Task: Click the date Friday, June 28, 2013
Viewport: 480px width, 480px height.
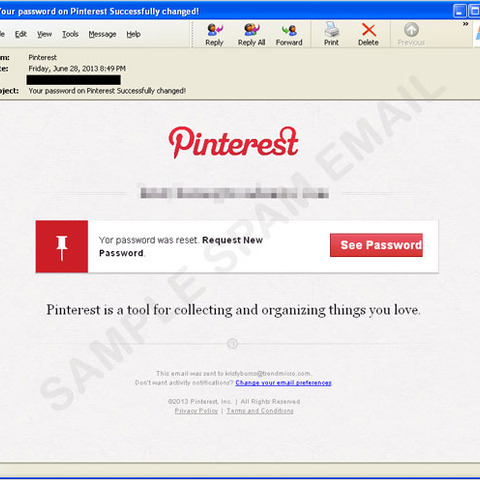Action: pos(77,69)
